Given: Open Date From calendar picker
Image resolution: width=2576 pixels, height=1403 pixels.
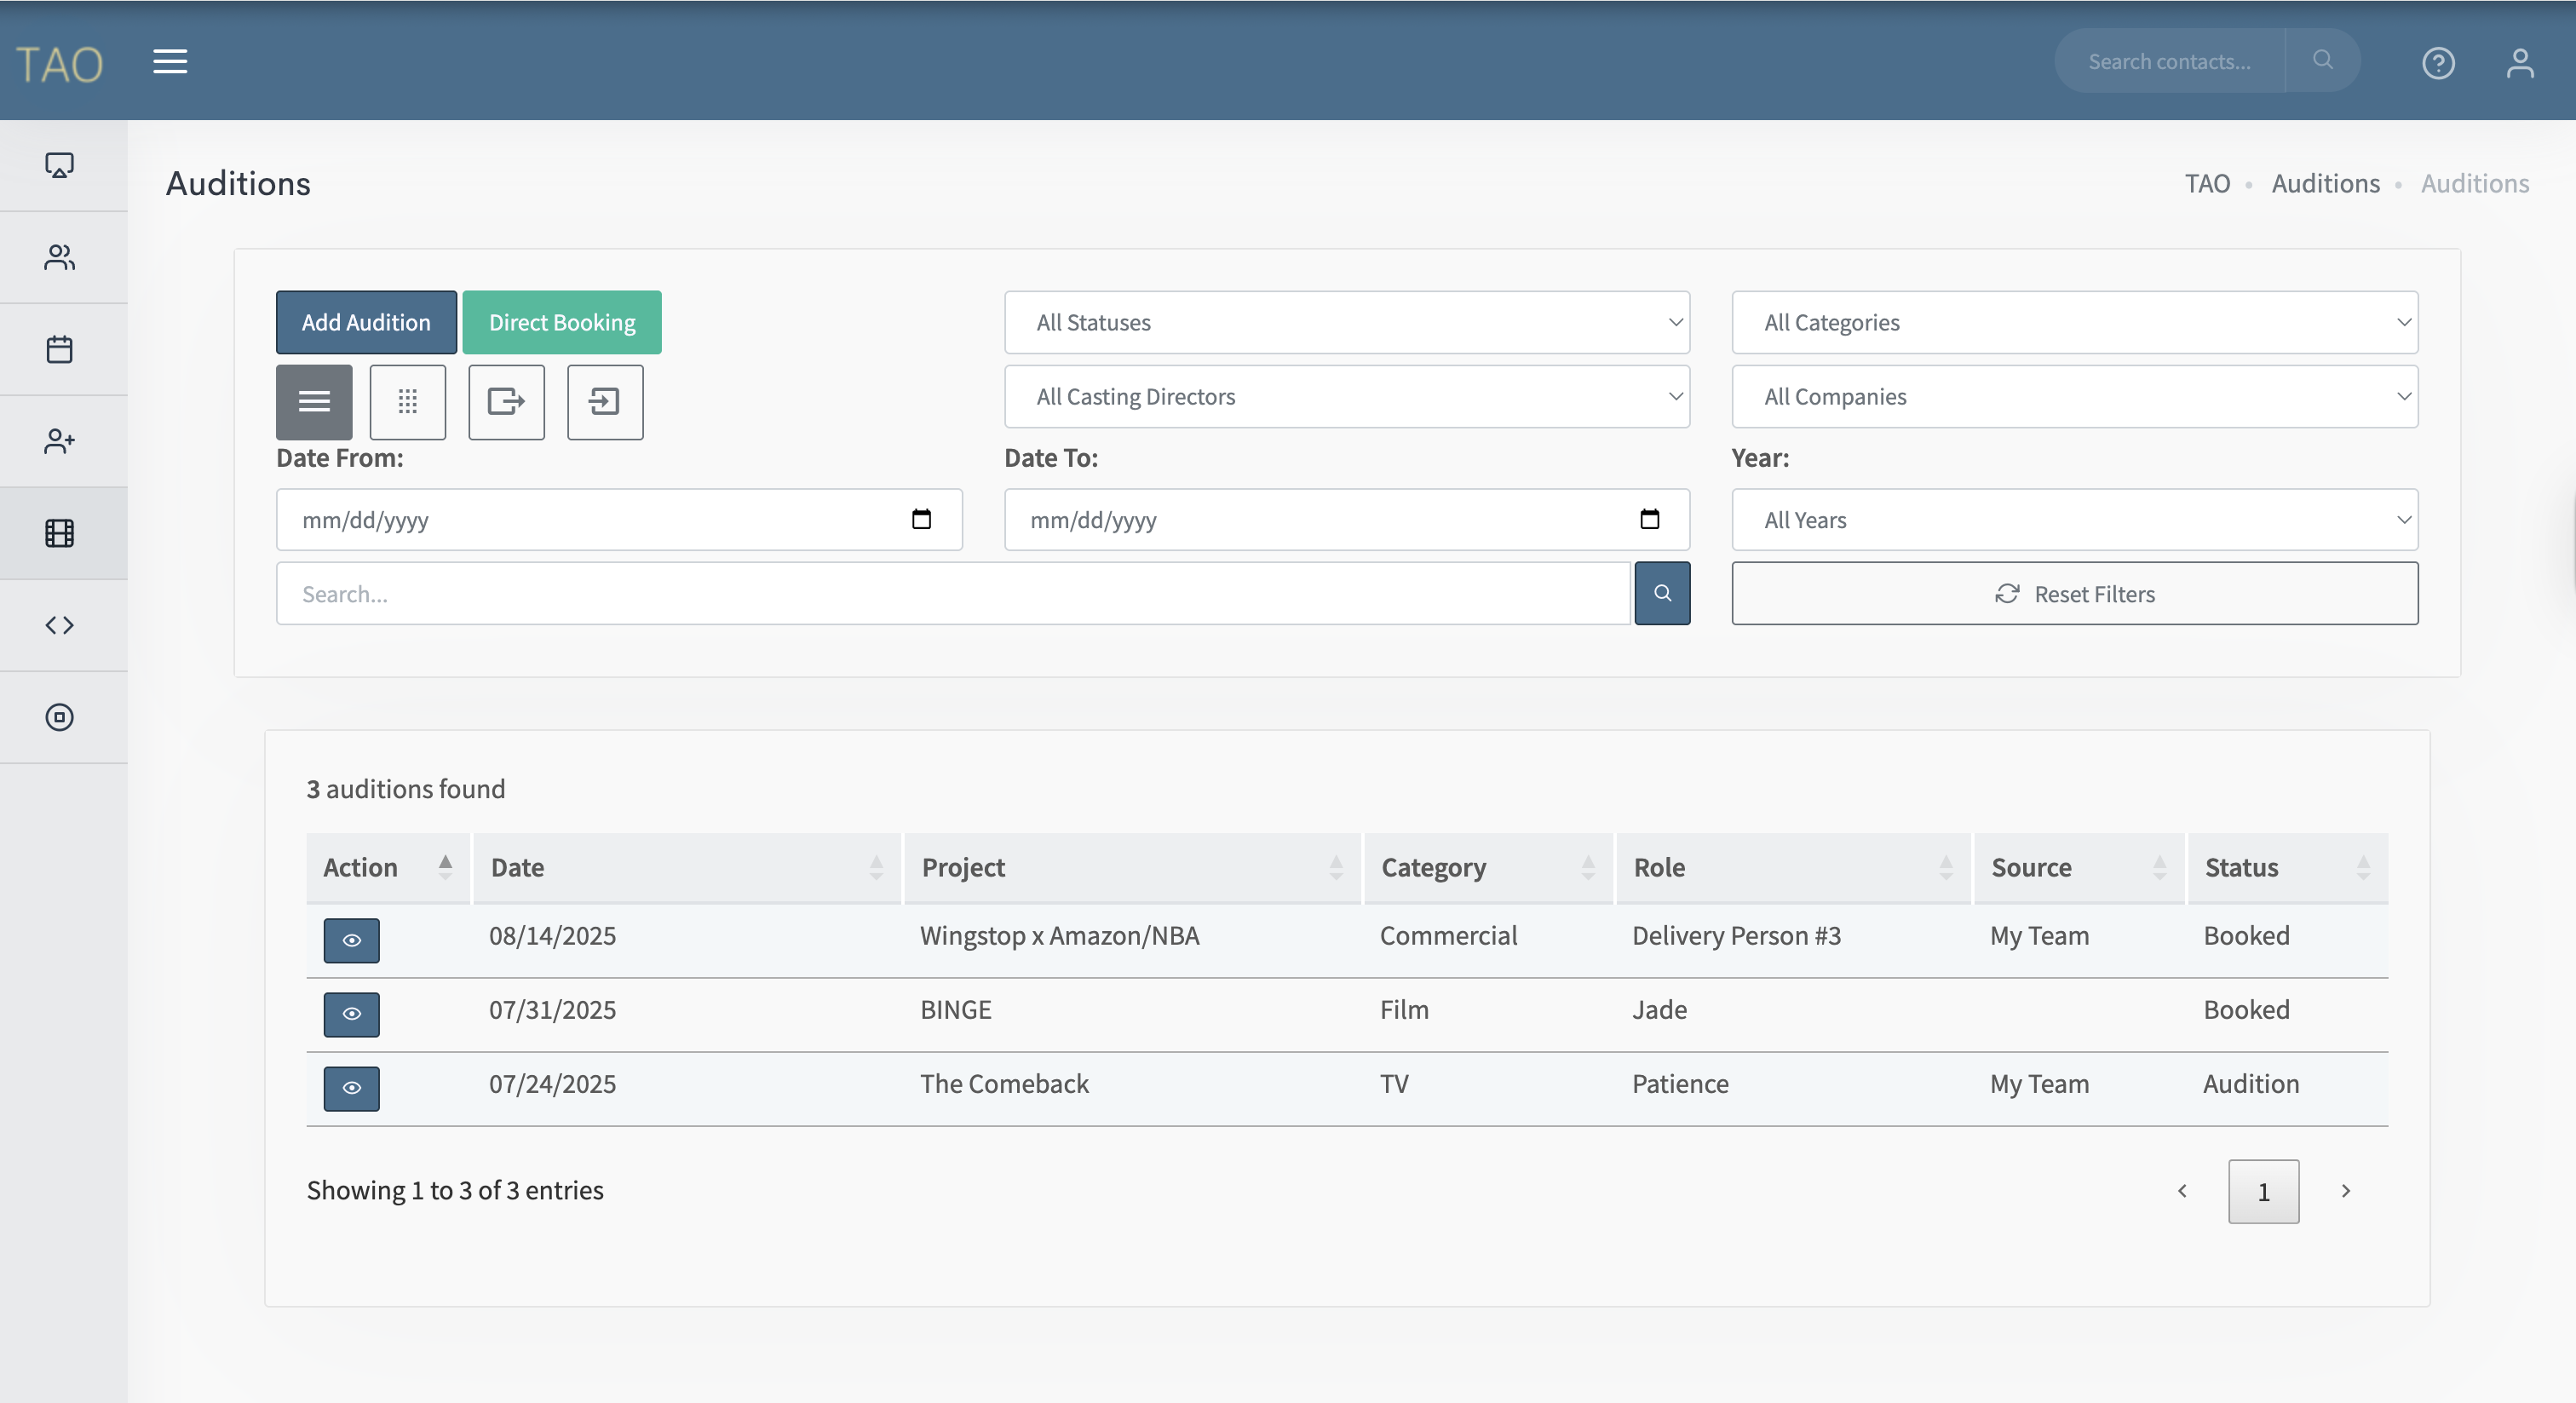Looking at the screenshot, I should pyautogui.click(x=921, y=519).
